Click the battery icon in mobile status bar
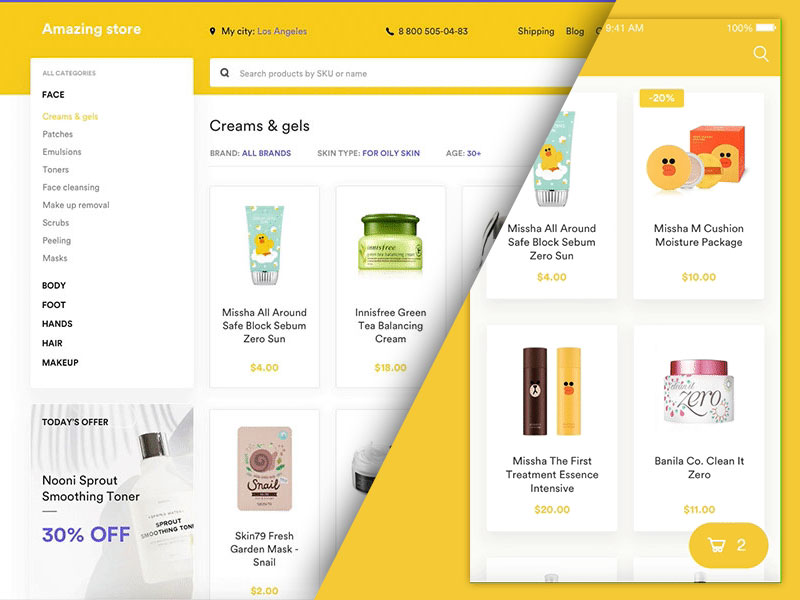 [x=766, y=28]
